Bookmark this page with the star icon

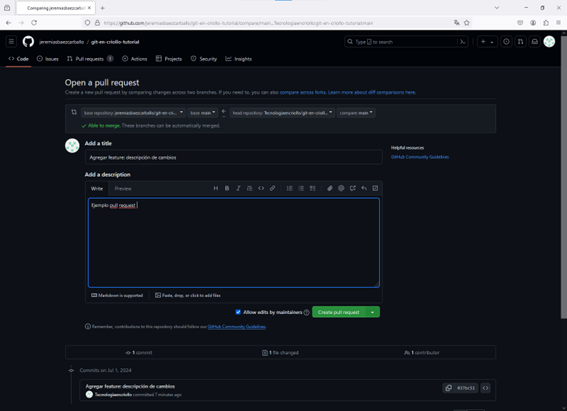[467, 23]
